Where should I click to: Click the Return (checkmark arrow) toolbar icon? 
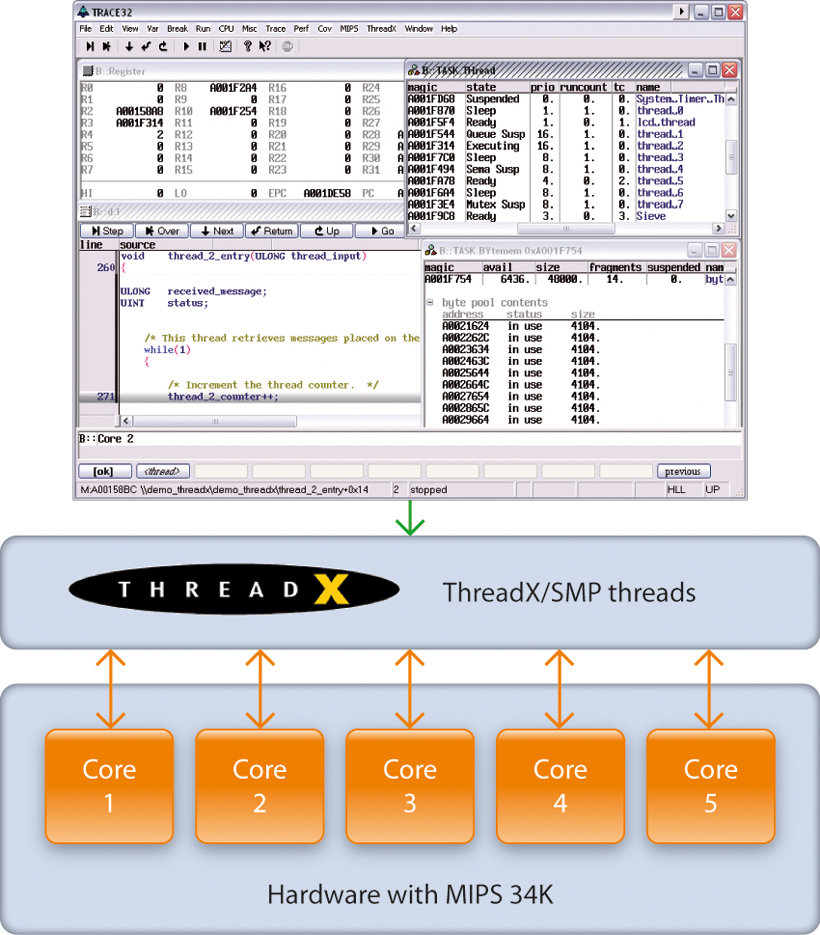point(146,47)
